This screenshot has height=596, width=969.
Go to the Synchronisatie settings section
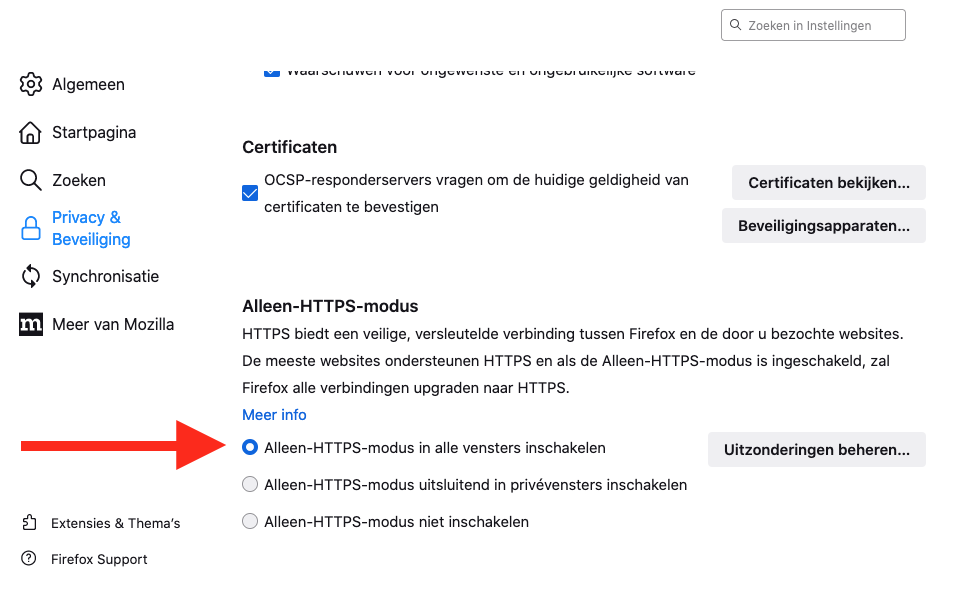coord(105,276)
